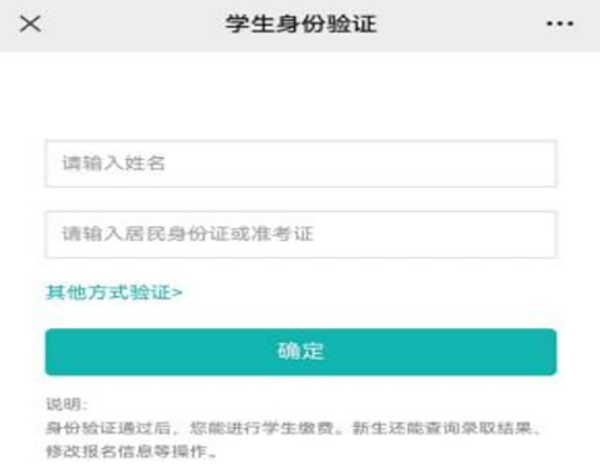
Task: Open the three-dot more options menu
Action: coord(559,24)
